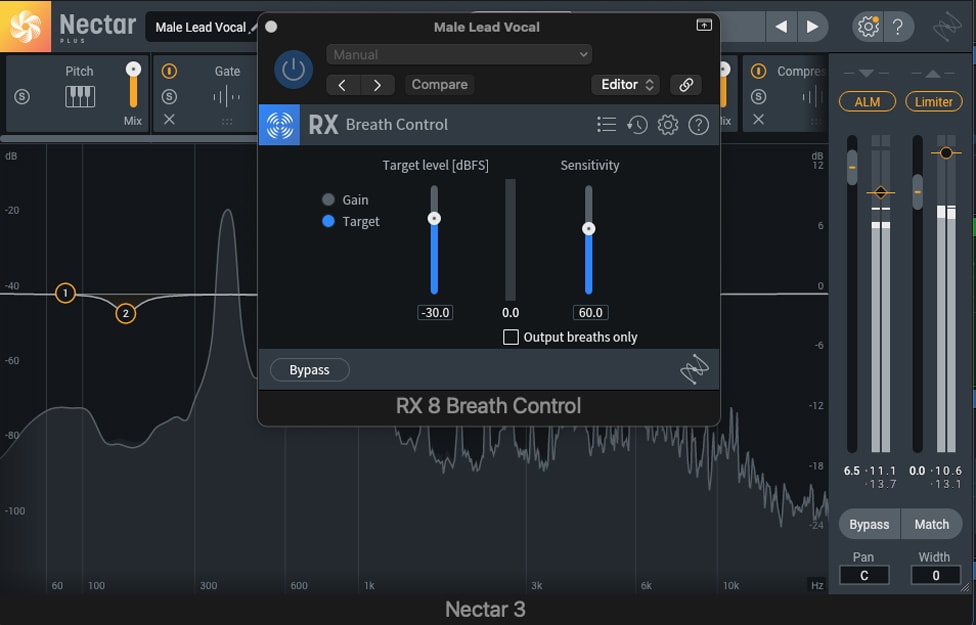
Task: Click the link chain icon button
Action: point(686,85)
